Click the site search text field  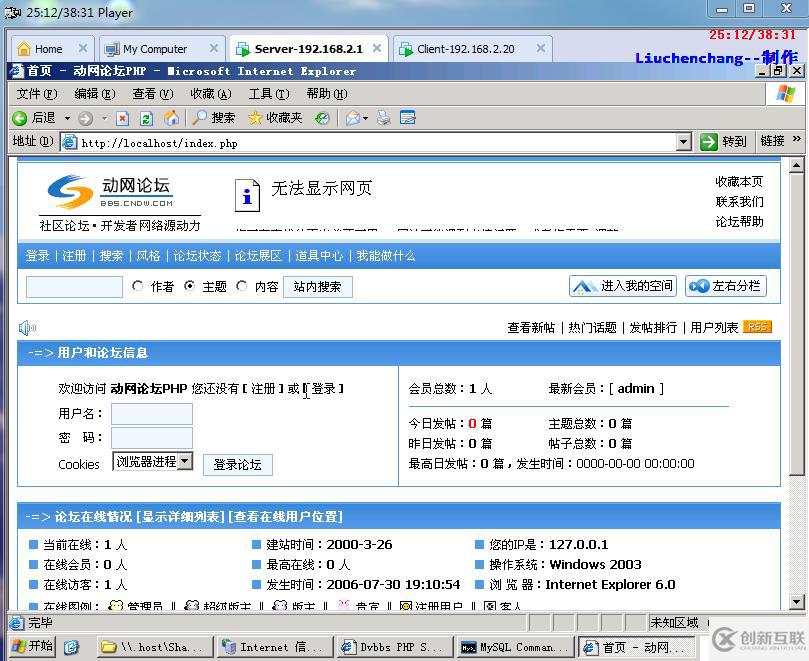74,287
